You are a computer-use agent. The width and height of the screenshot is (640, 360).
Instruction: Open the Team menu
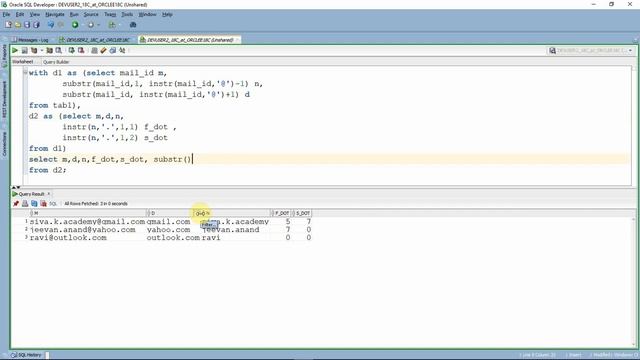pyautogui.click(x=110, y=14)
